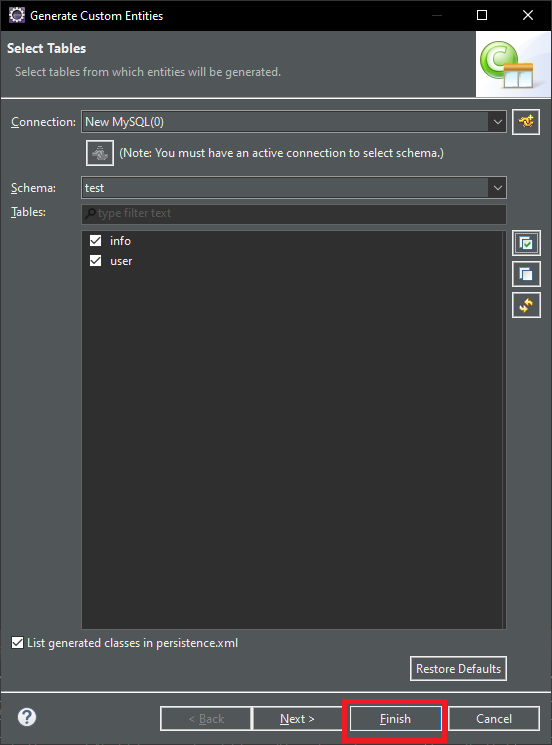
Task: Expand the Schema dropdown arrow
Action: tap(497, 188)
